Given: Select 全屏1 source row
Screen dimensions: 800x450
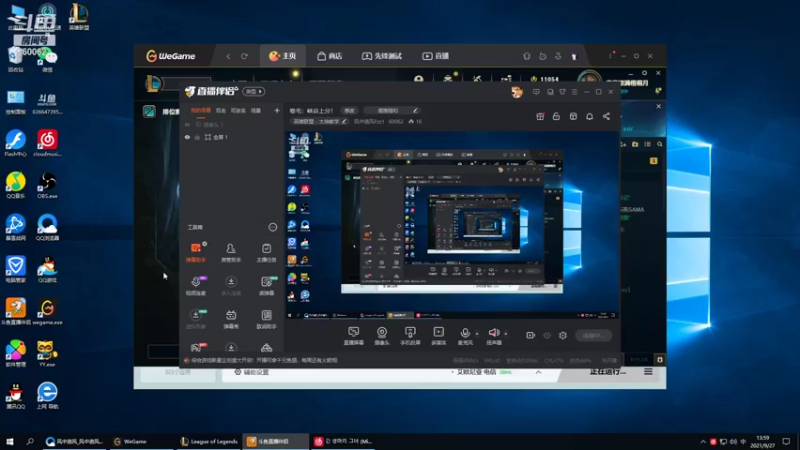Looking at the screenshot, I should (233, 137).
